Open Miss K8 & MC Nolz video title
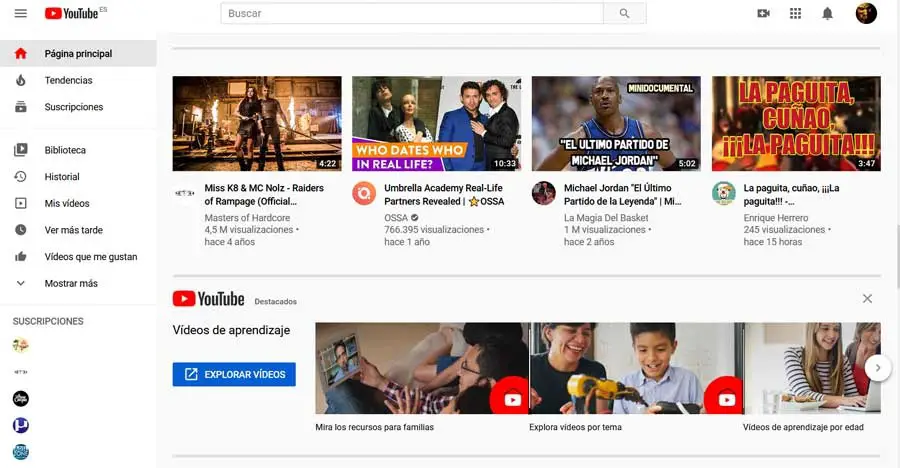900x468 pixels. click(x=264, y=195)
